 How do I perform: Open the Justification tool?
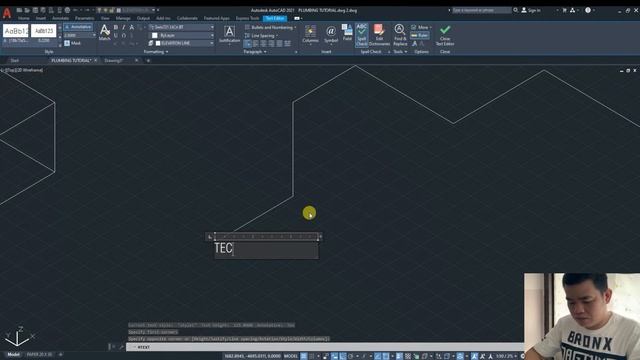coord(229,34)
